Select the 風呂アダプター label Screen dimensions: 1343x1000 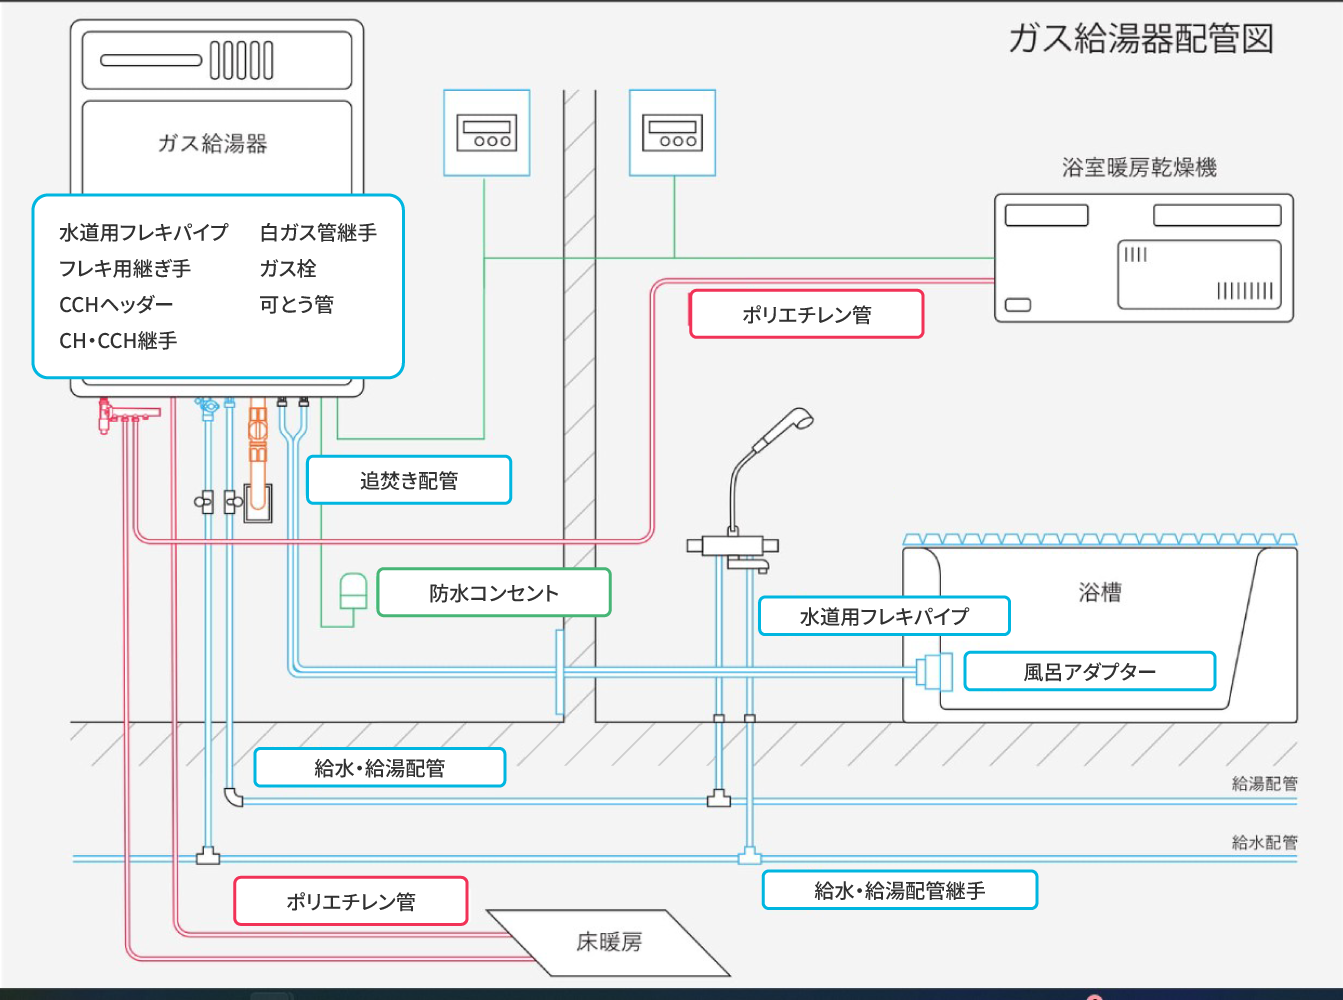click(x=1089, y=672)
